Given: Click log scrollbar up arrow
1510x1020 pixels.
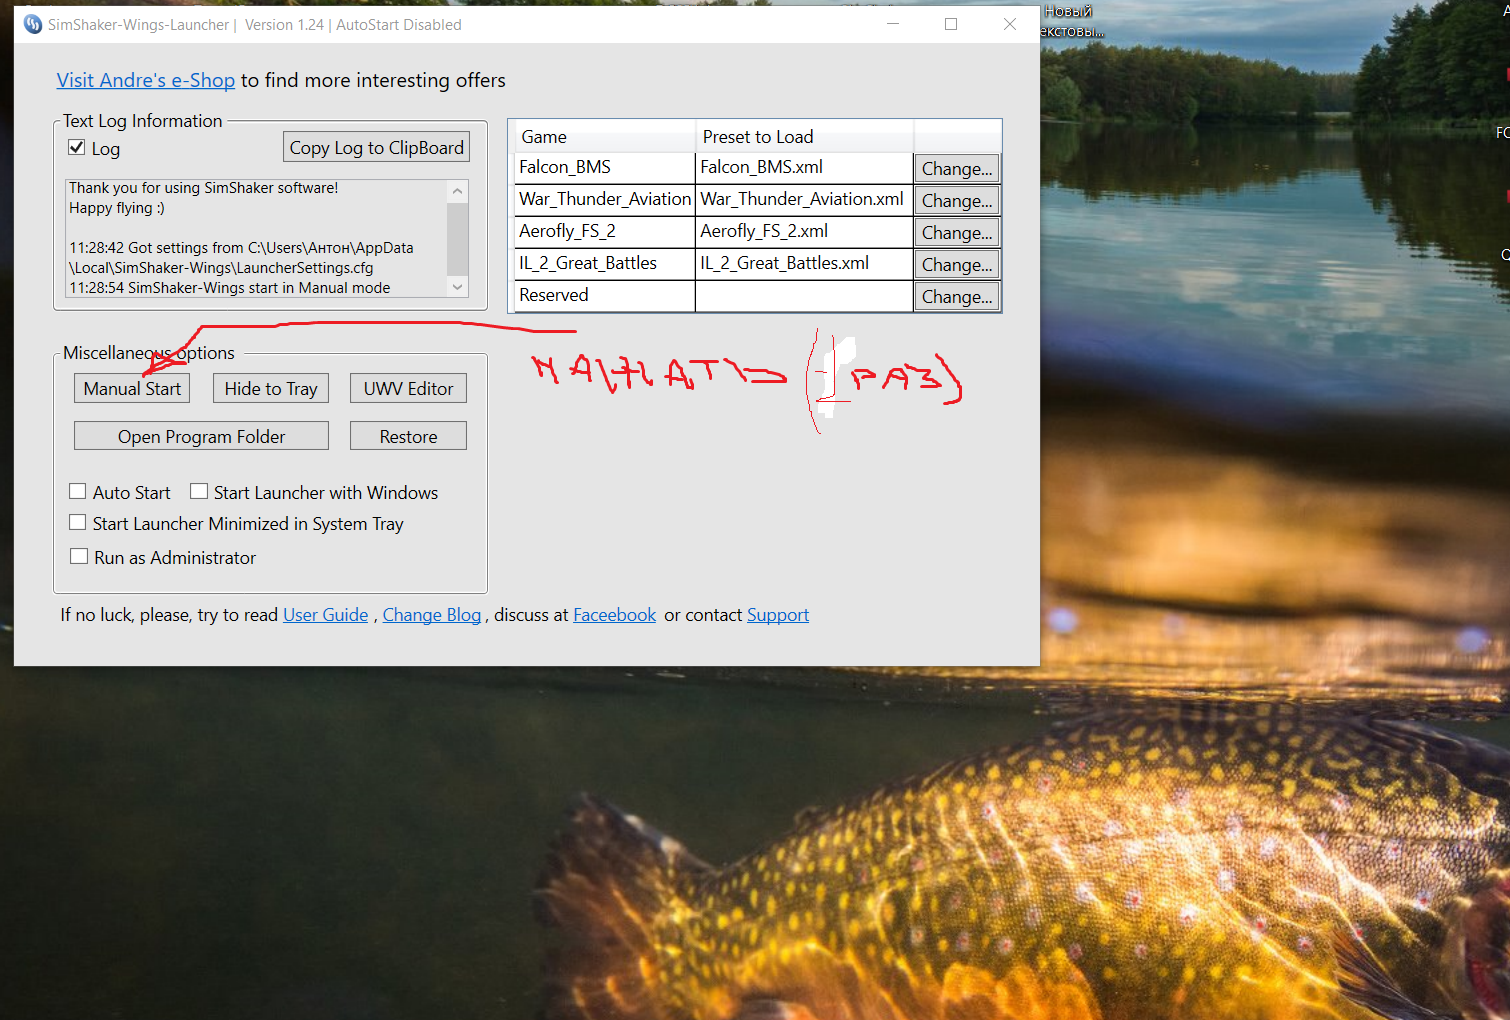Looking at the screenshot, I should coord(458,191).
